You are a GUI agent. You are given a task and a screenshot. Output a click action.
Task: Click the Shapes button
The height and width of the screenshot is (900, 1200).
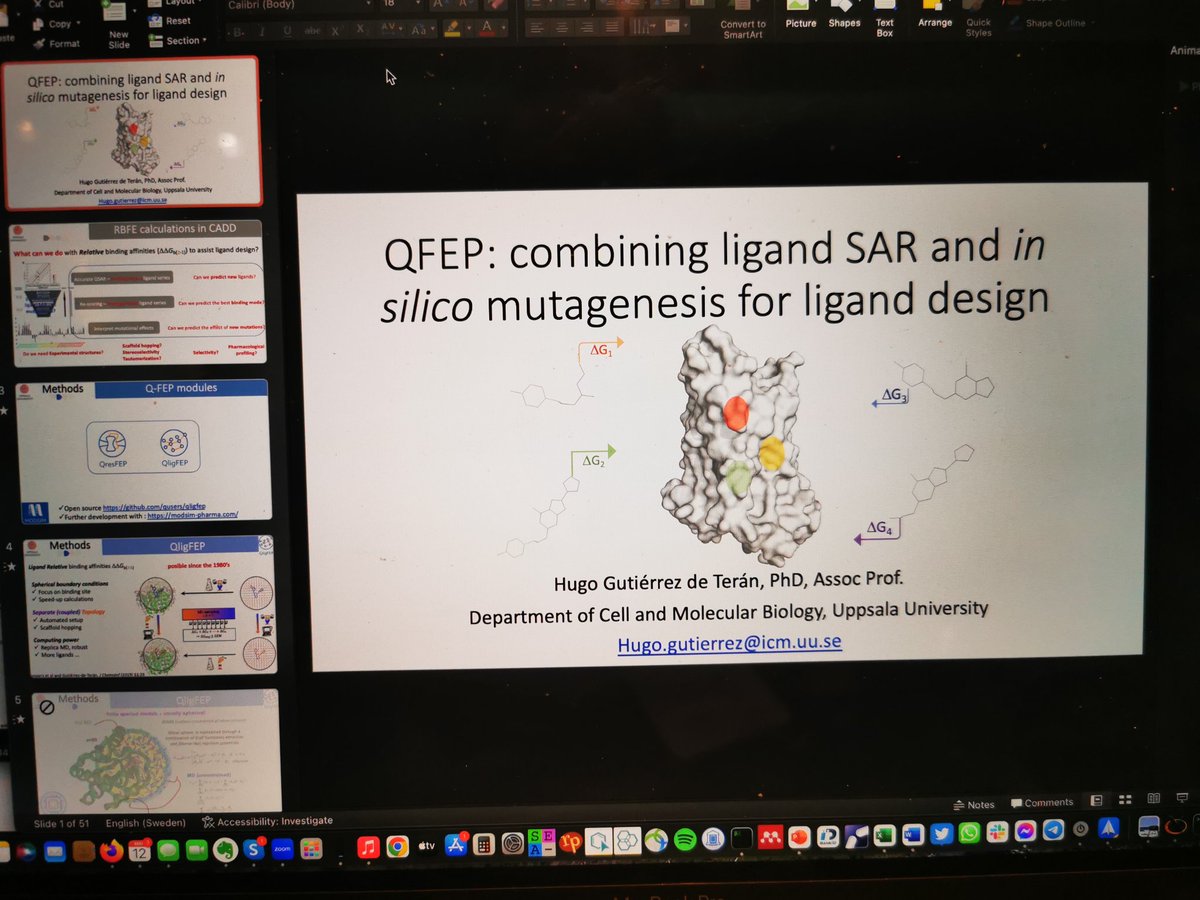845,16
